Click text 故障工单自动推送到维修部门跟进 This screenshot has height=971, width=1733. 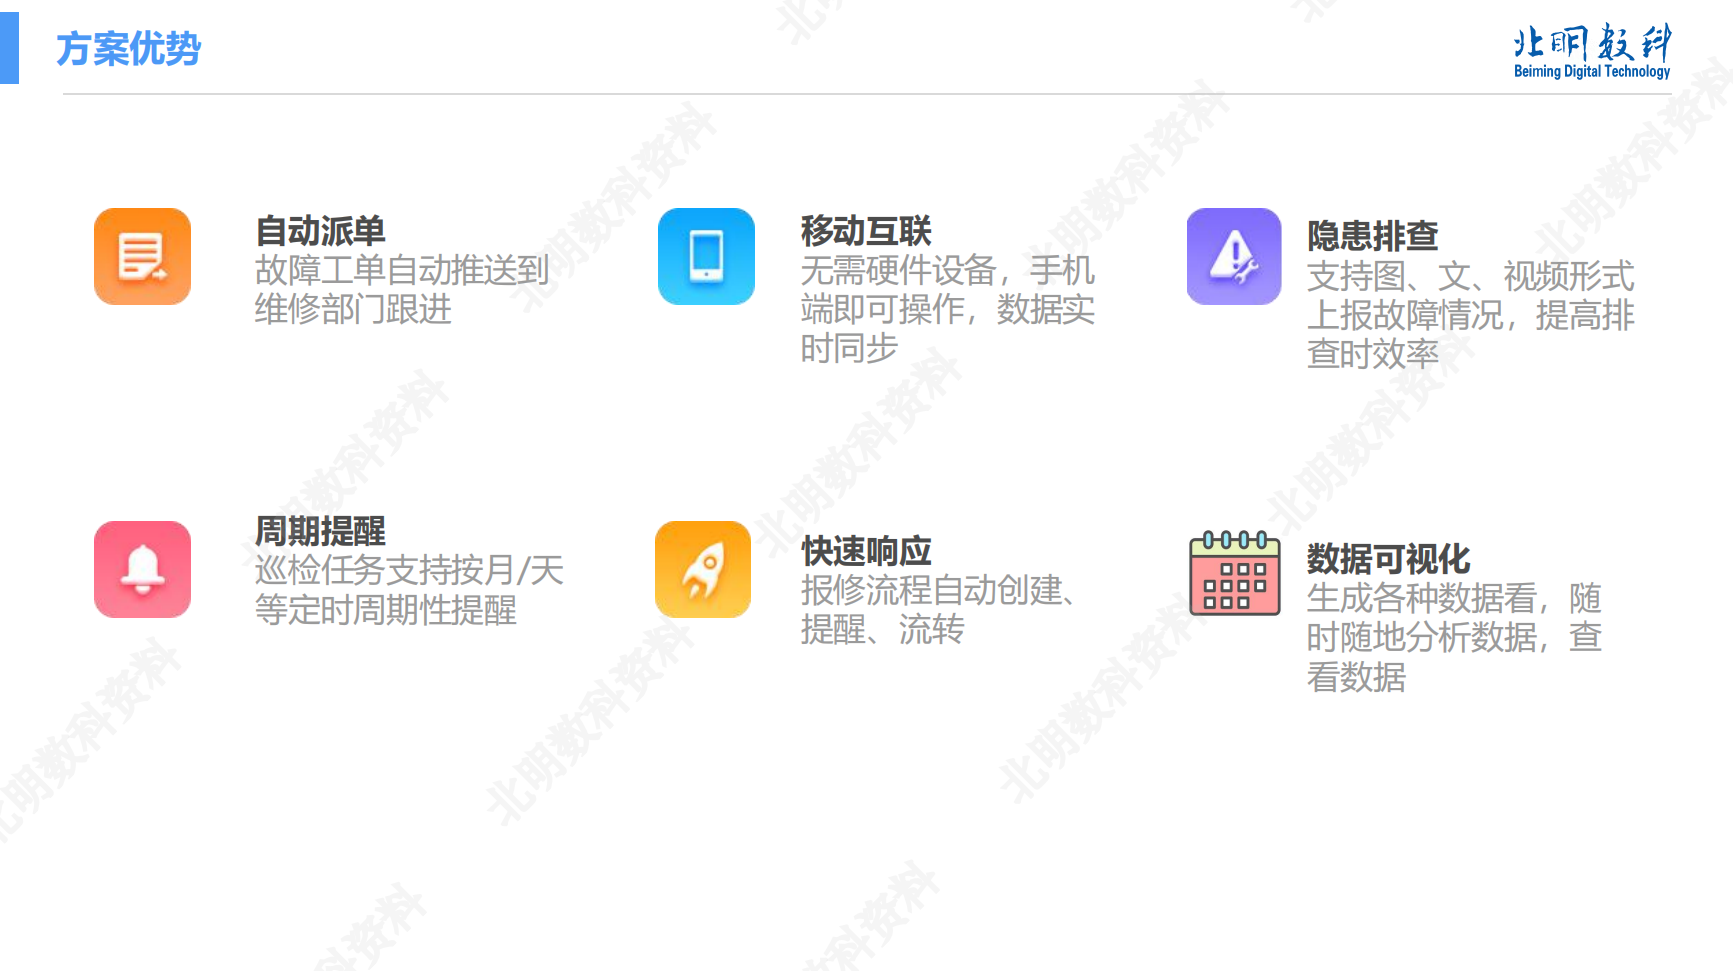pyautogui.click(x=402, y=290)
